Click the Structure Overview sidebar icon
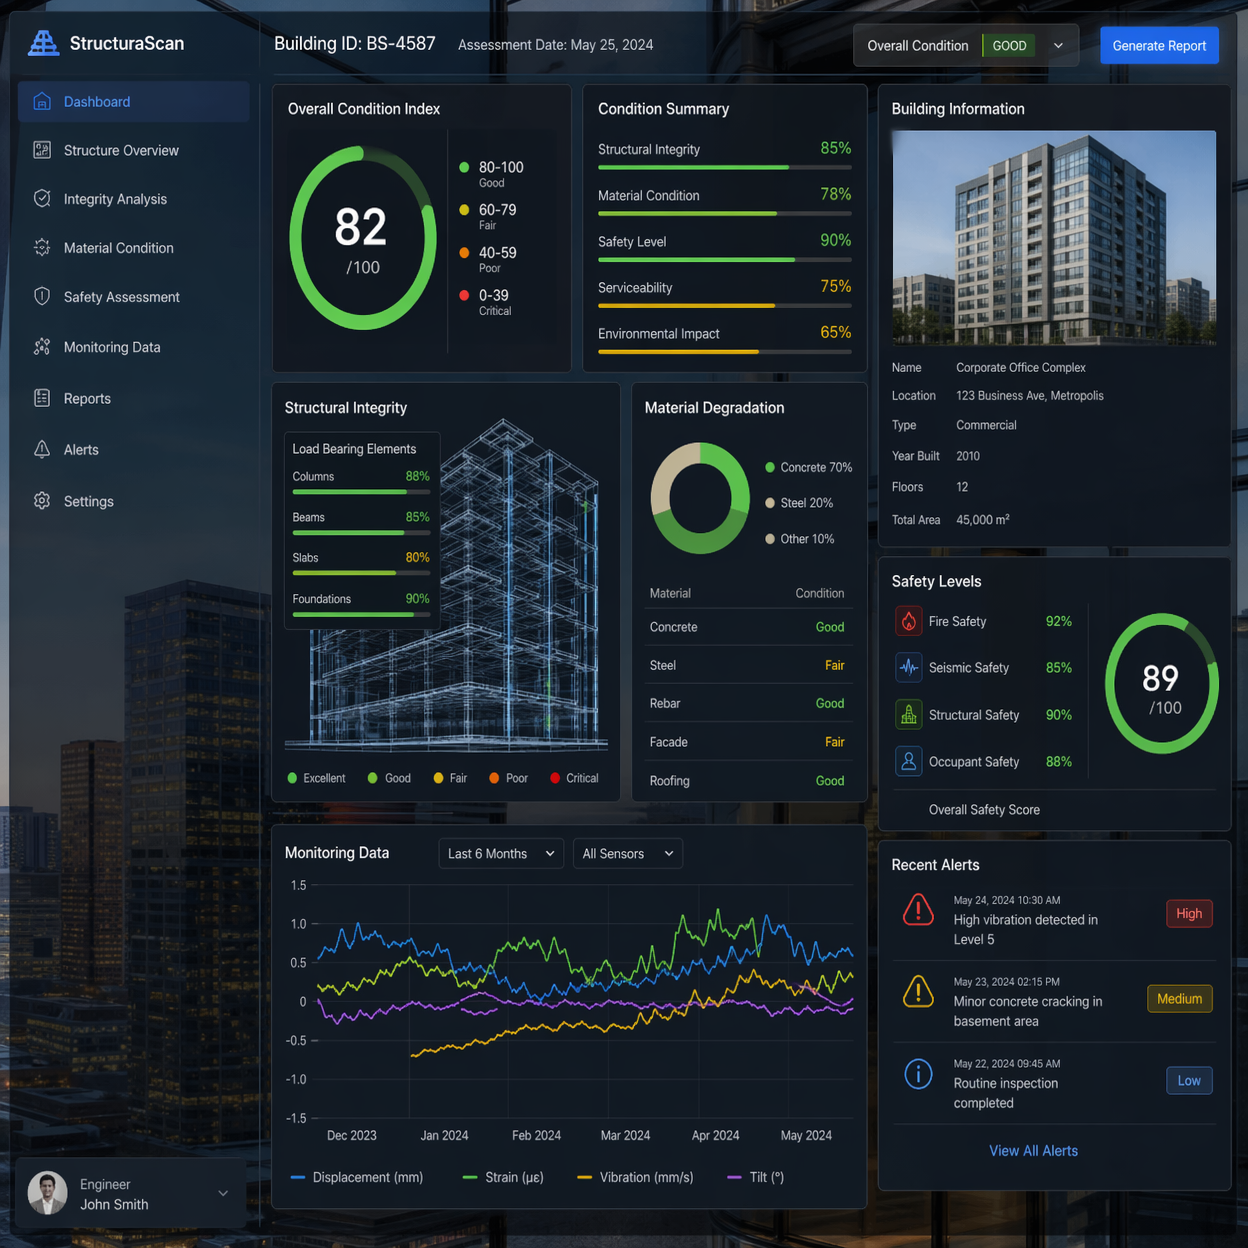This screenshot has width=1248, height=1248. 42,150
